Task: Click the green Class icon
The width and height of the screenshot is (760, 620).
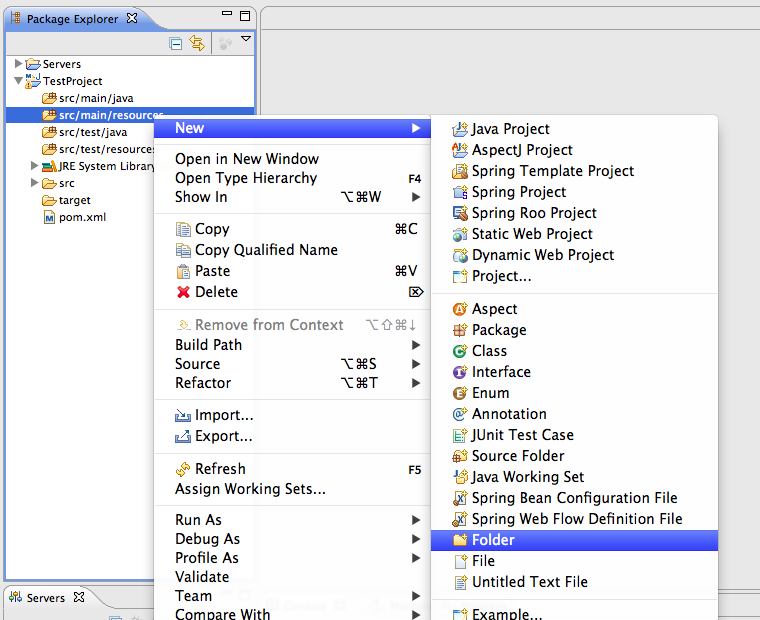Action: point(460,350)
